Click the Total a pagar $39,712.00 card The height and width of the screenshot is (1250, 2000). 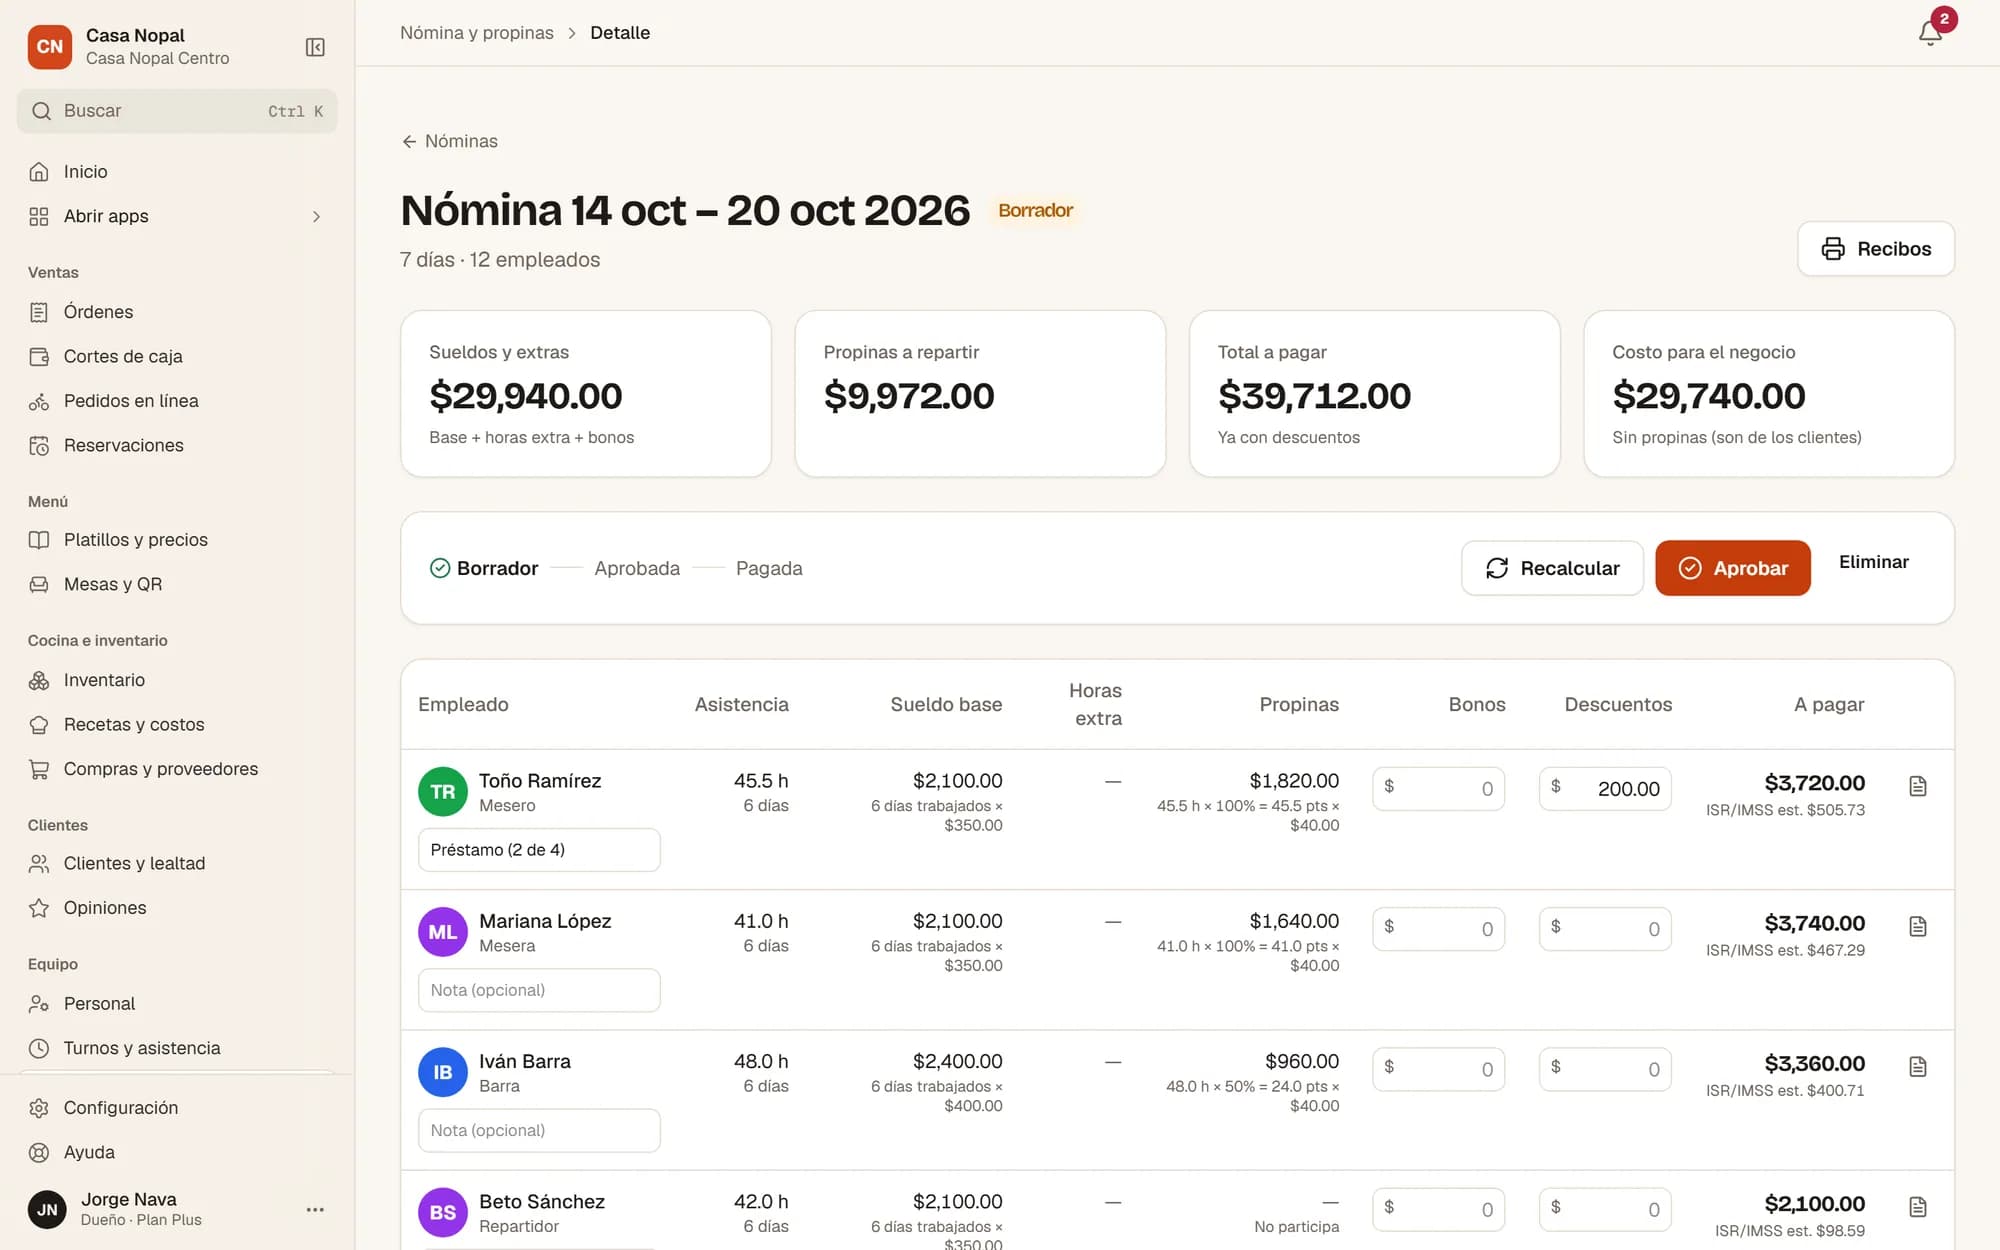point(1374,394)
